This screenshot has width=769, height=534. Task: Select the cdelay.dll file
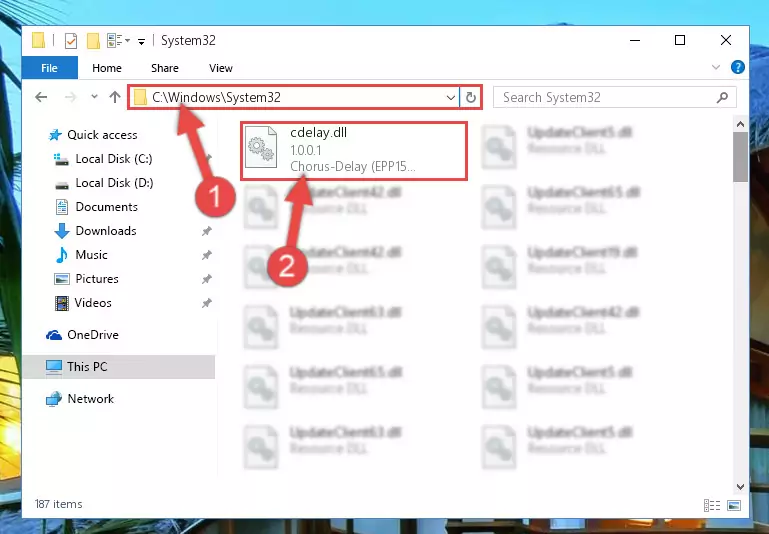click(354, 151)
